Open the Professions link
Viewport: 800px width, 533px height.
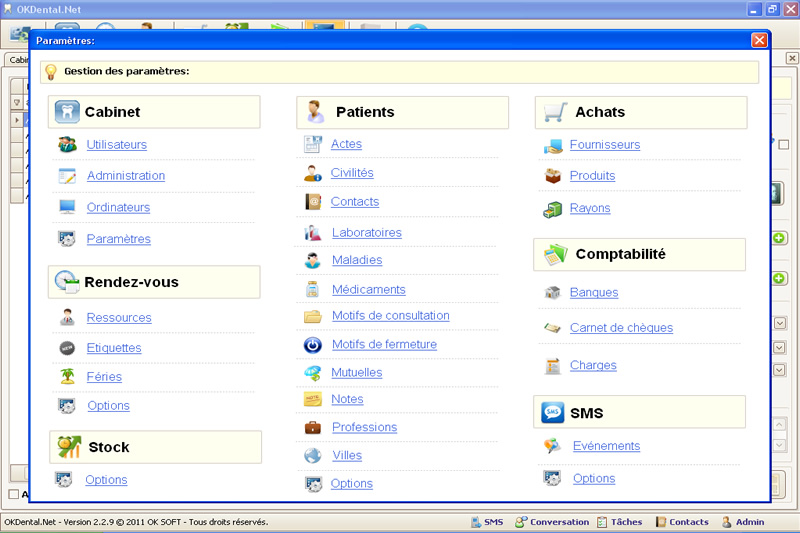(365, 427)
